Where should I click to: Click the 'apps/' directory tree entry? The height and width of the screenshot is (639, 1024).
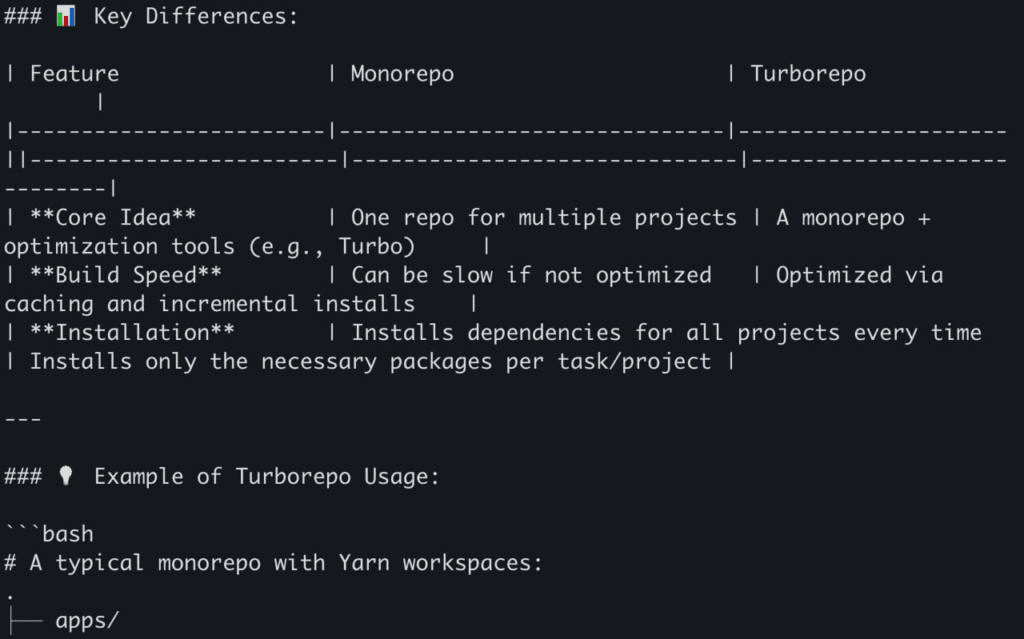(87, 621)
